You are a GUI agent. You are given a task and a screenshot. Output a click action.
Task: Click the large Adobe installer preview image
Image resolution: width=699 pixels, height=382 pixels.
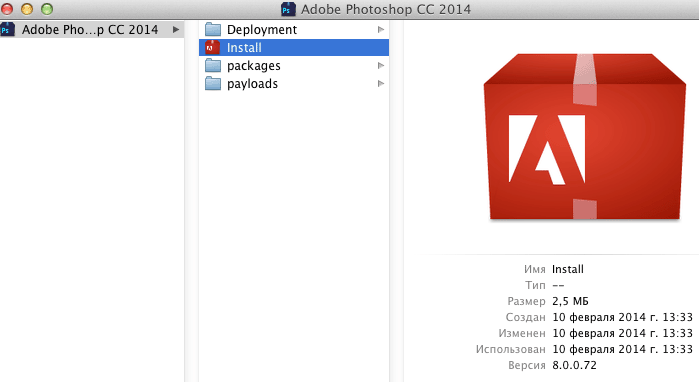coord(584,136)
